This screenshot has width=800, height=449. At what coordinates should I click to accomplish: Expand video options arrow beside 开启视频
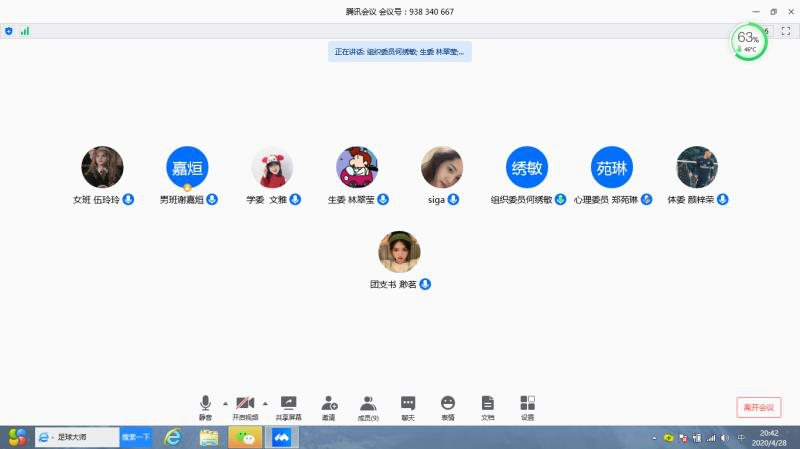[x=265, y=403]
